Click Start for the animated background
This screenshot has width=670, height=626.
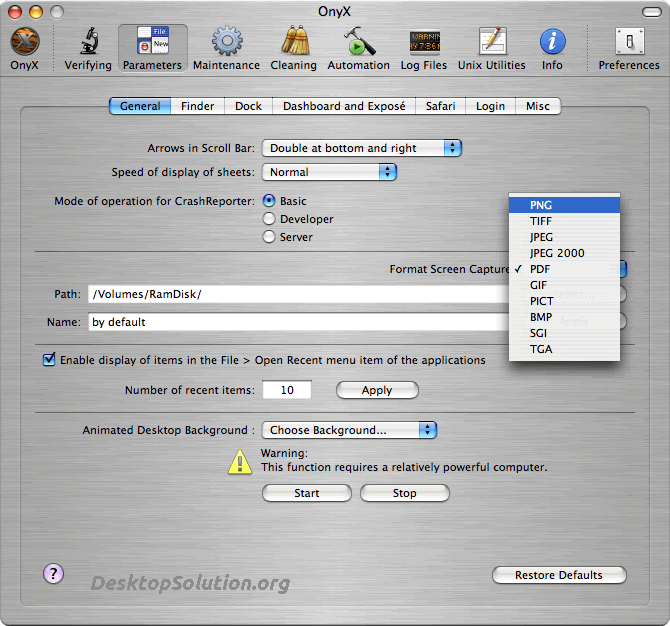307,493
